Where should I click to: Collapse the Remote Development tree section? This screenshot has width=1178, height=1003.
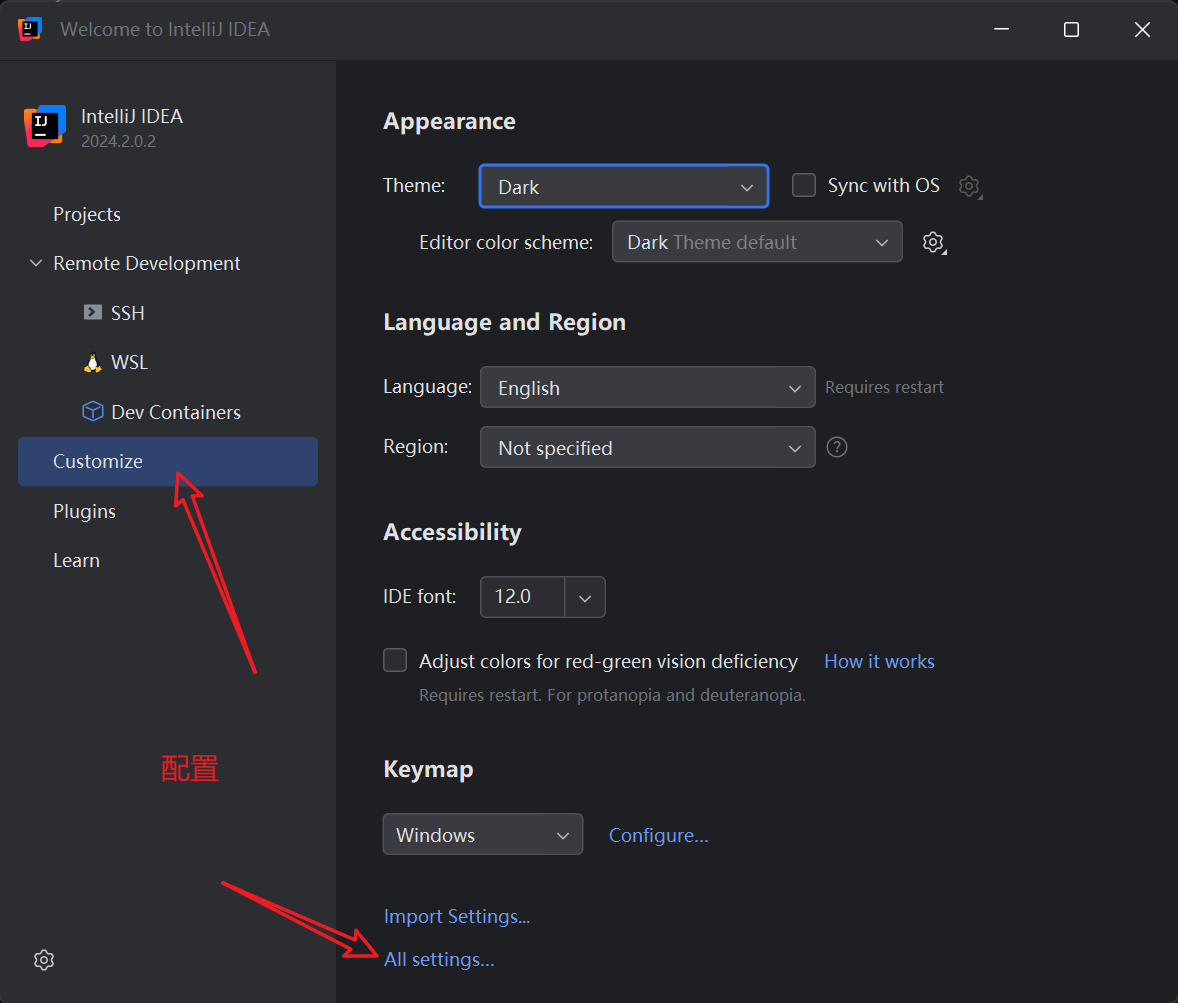click(36, 263)
